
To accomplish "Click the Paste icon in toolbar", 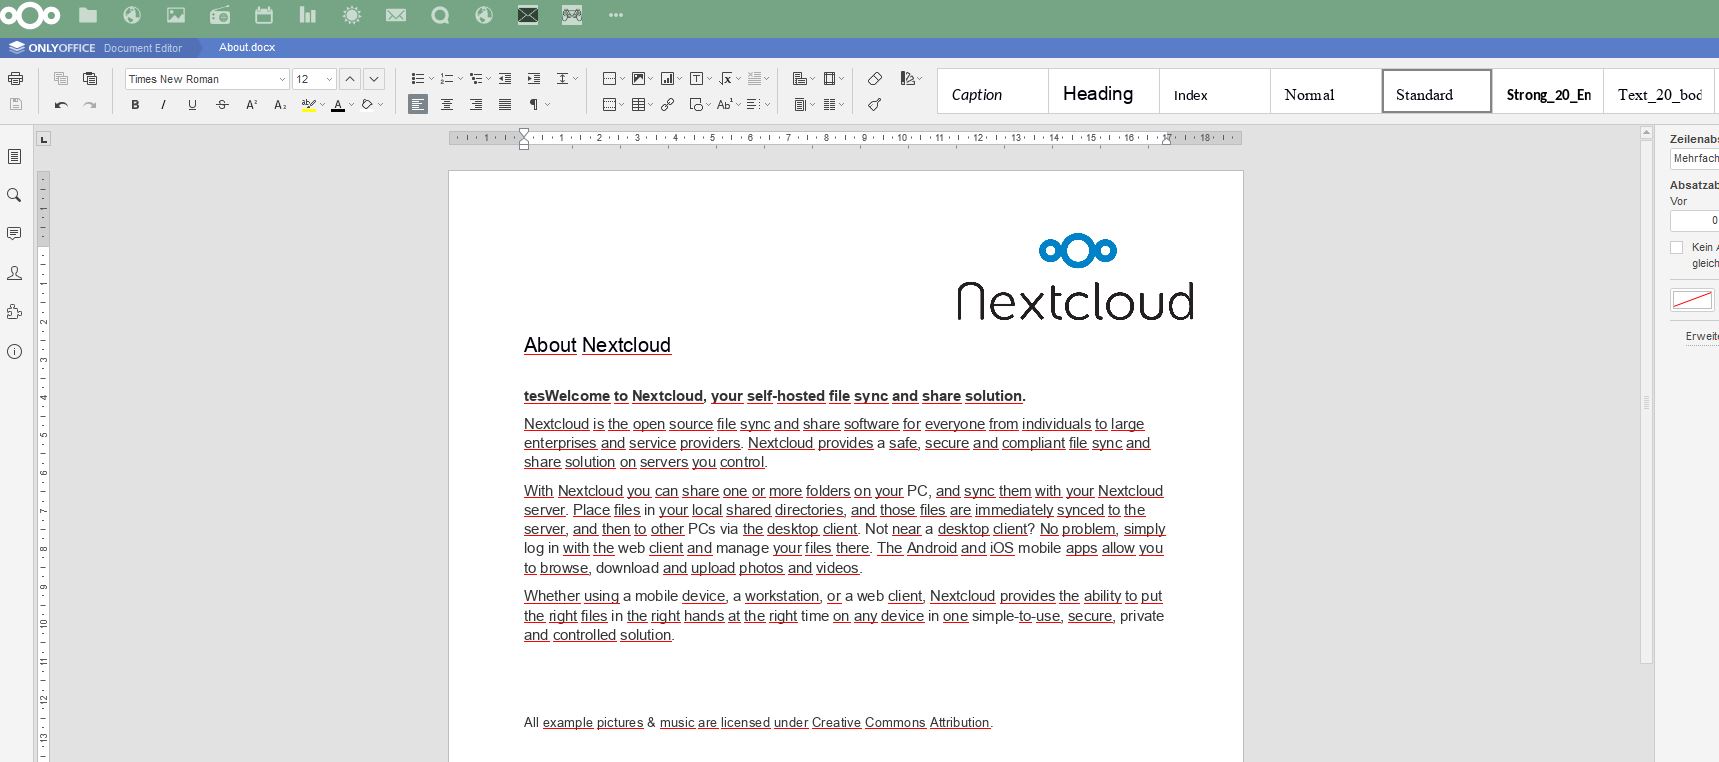I will [90, 78].
